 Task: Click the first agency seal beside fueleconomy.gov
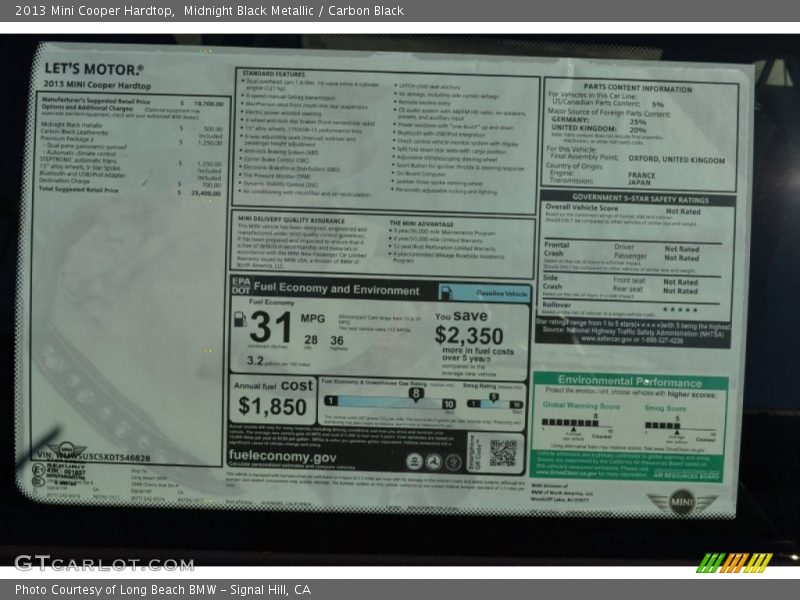(x=414, y=462)
